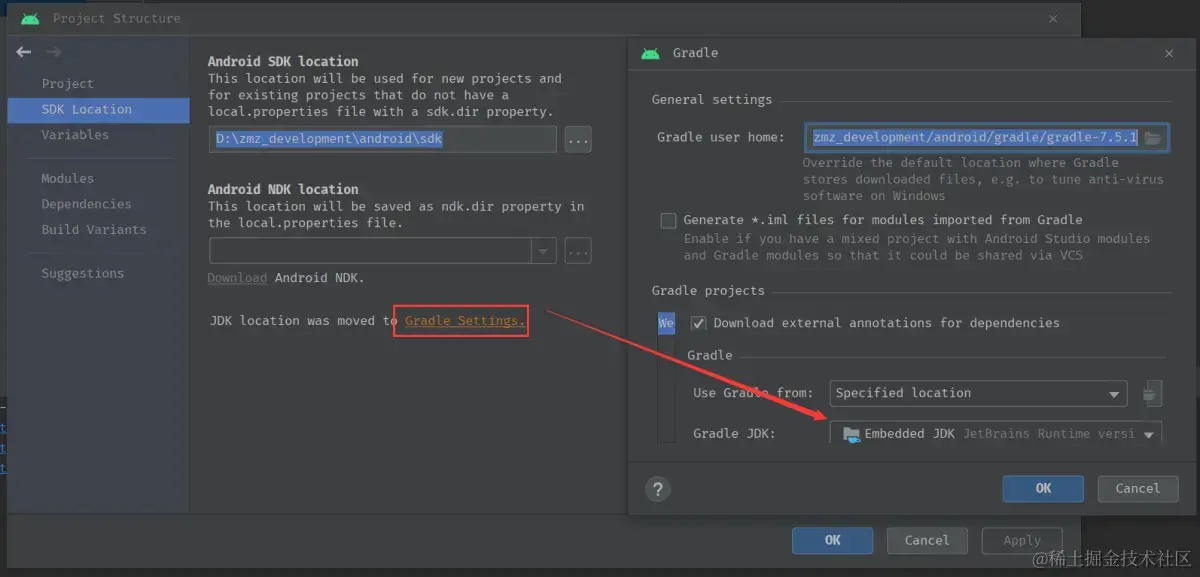Click Cancel in the Gradle dialog
The width and height of the screenshot is (1200, 577).
[x=1138, y=488]
